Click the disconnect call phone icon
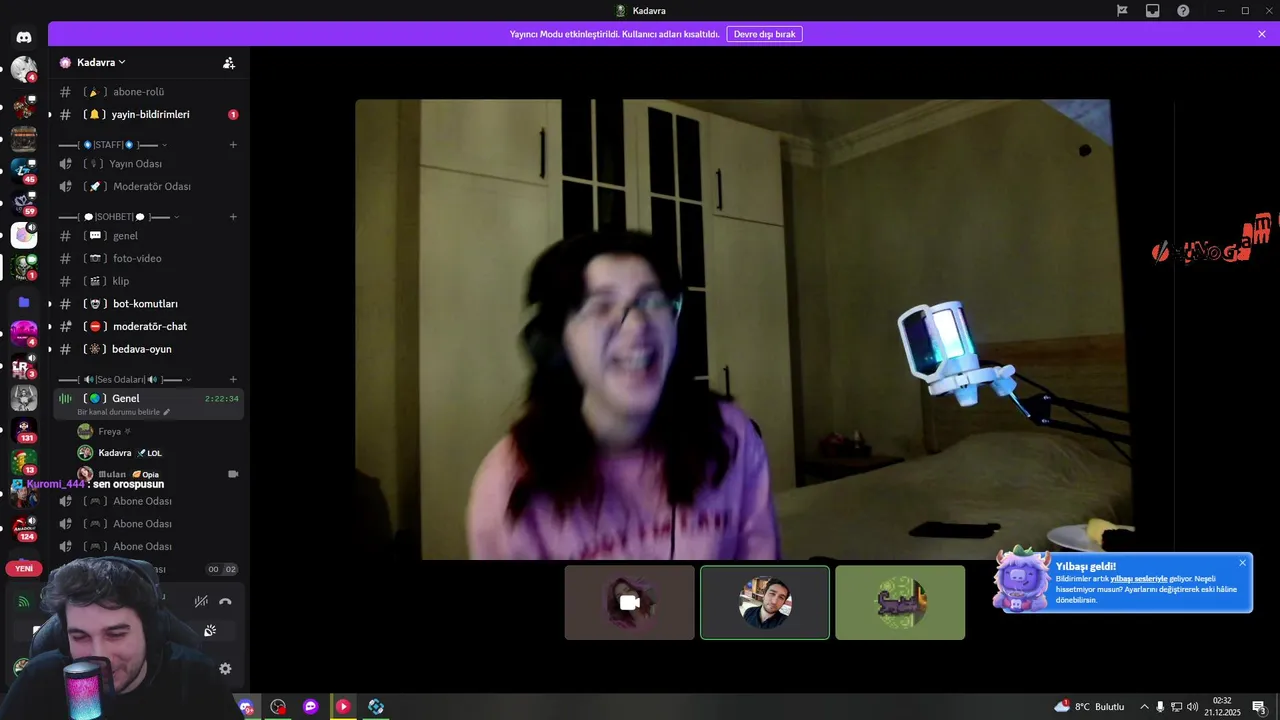This screenshot has height=720, width=1280. click(225, 601)
